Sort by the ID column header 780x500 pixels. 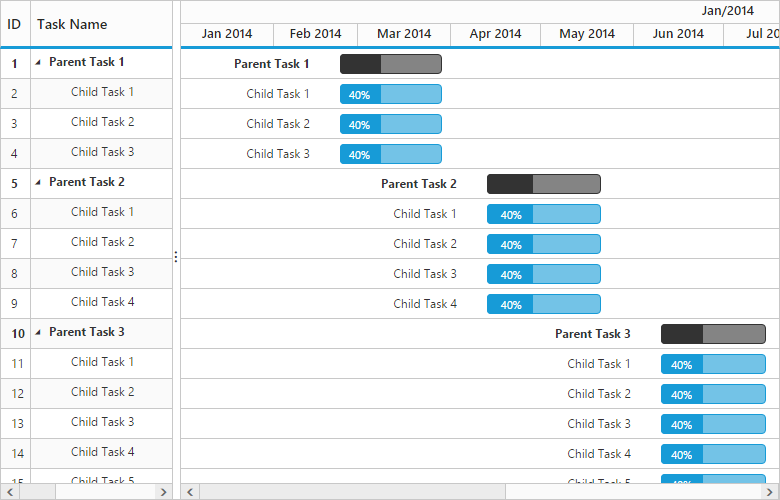point(15,23)
